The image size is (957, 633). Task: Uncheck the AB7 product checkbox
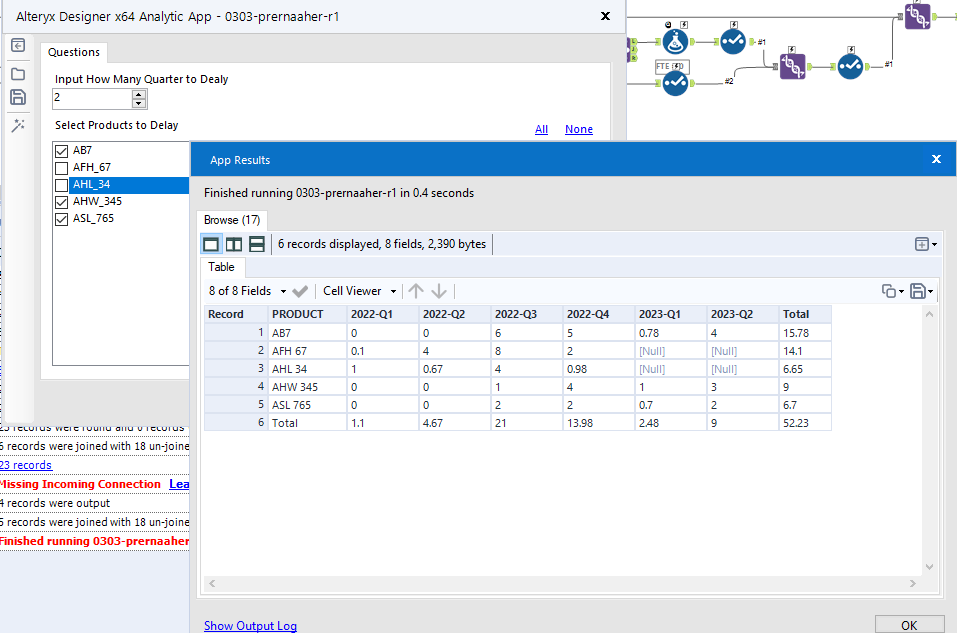click(62, 151)
